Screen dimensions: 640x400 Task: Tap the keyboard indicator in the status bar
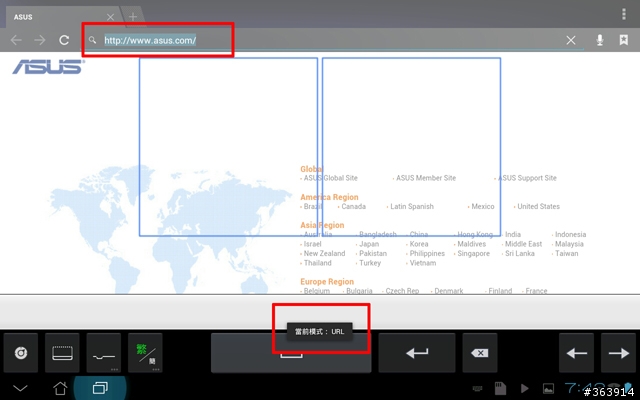477,389
